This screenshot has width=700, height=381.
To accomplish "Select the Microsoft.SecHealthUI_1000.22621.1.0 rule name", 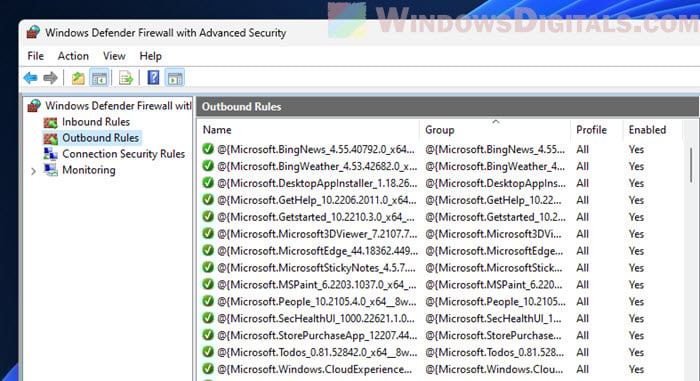I will [x=316, y=319].
